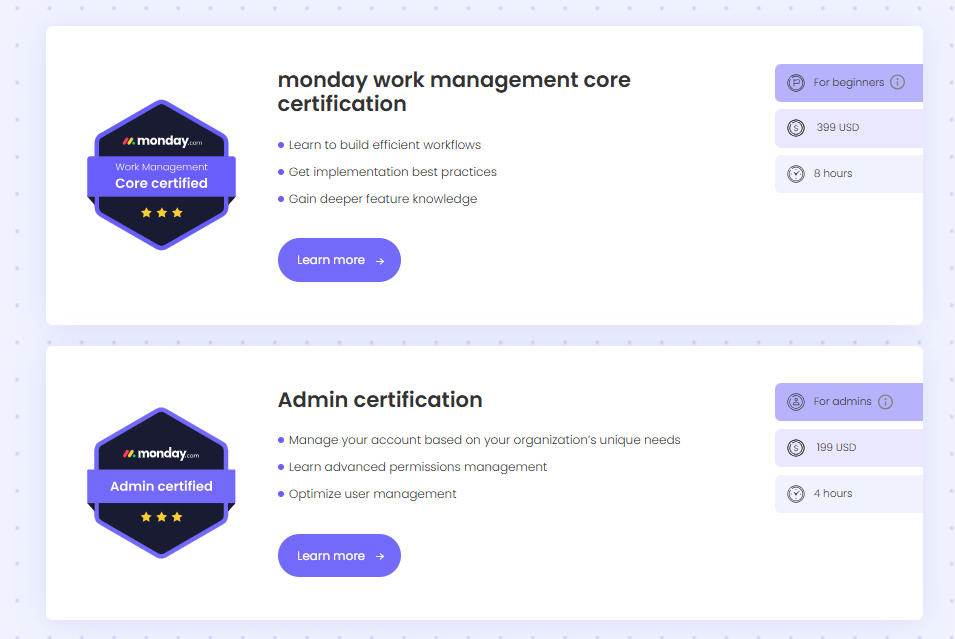Click the Optimize user management bullet
The width and height of the screenshot is (955, 639).
pyautogui.click(x=372, y=494)
